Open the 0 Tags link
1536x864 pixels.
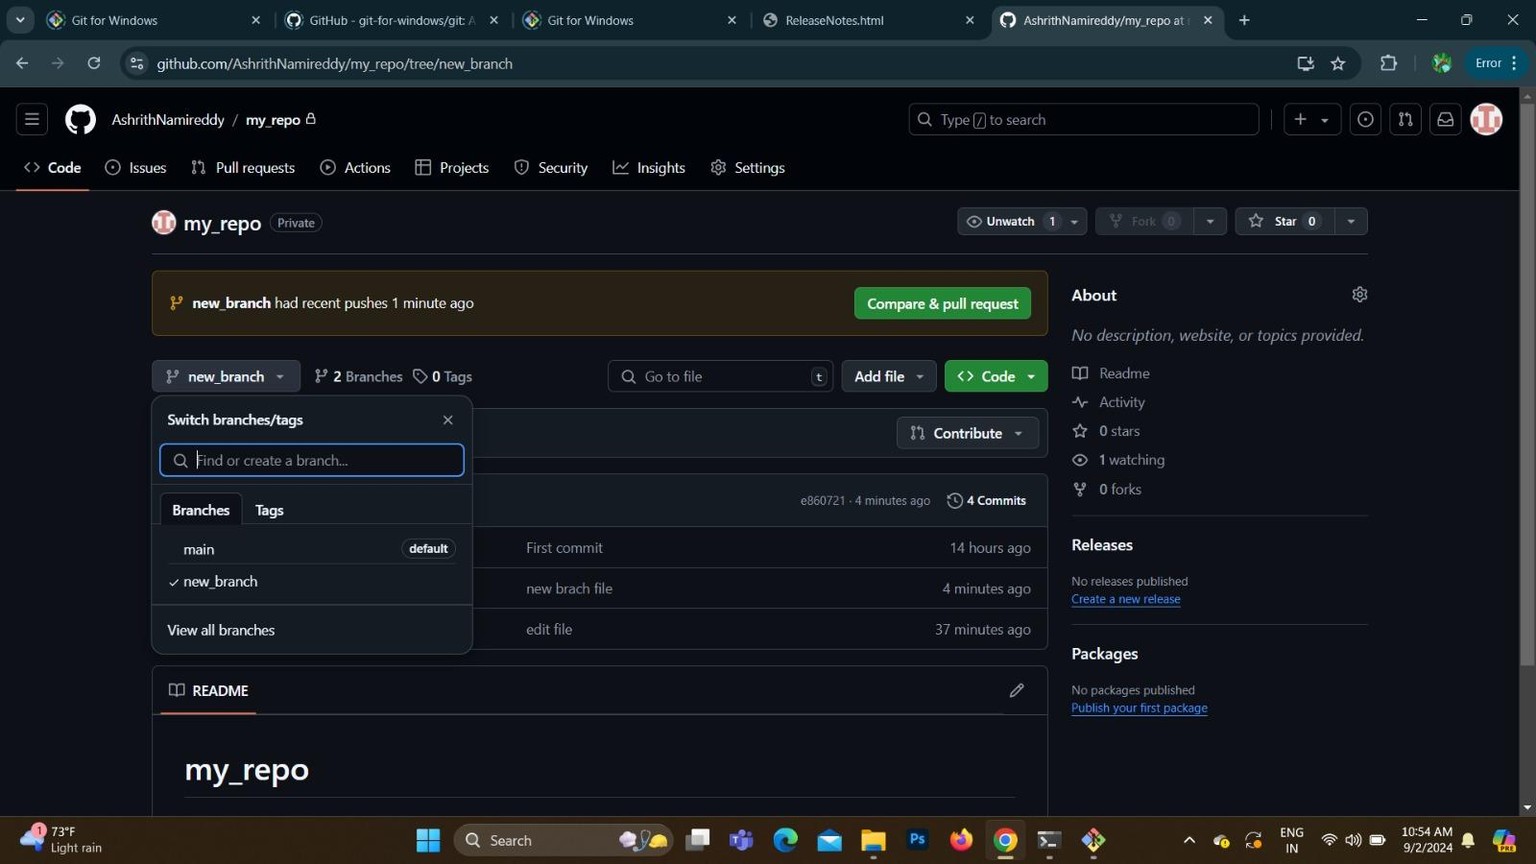442,376
